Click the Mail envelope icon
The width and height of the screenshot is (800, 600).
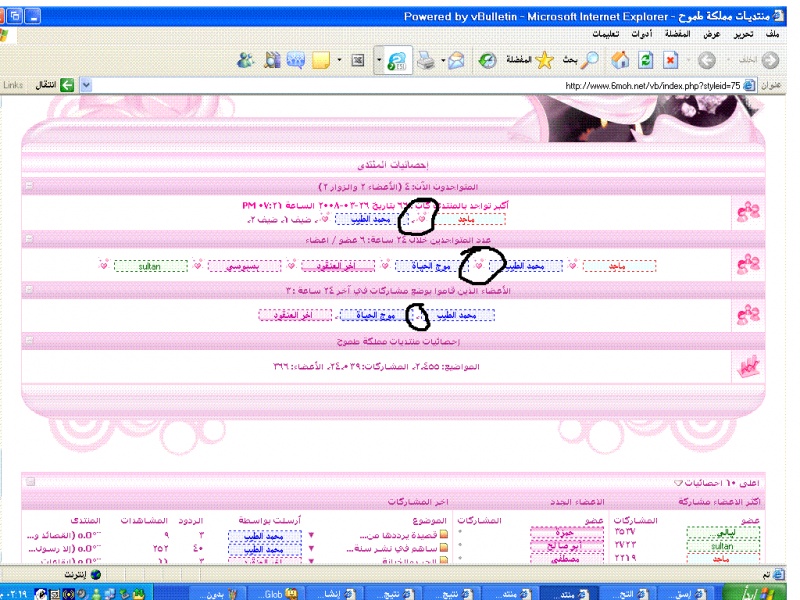point(456,60)
